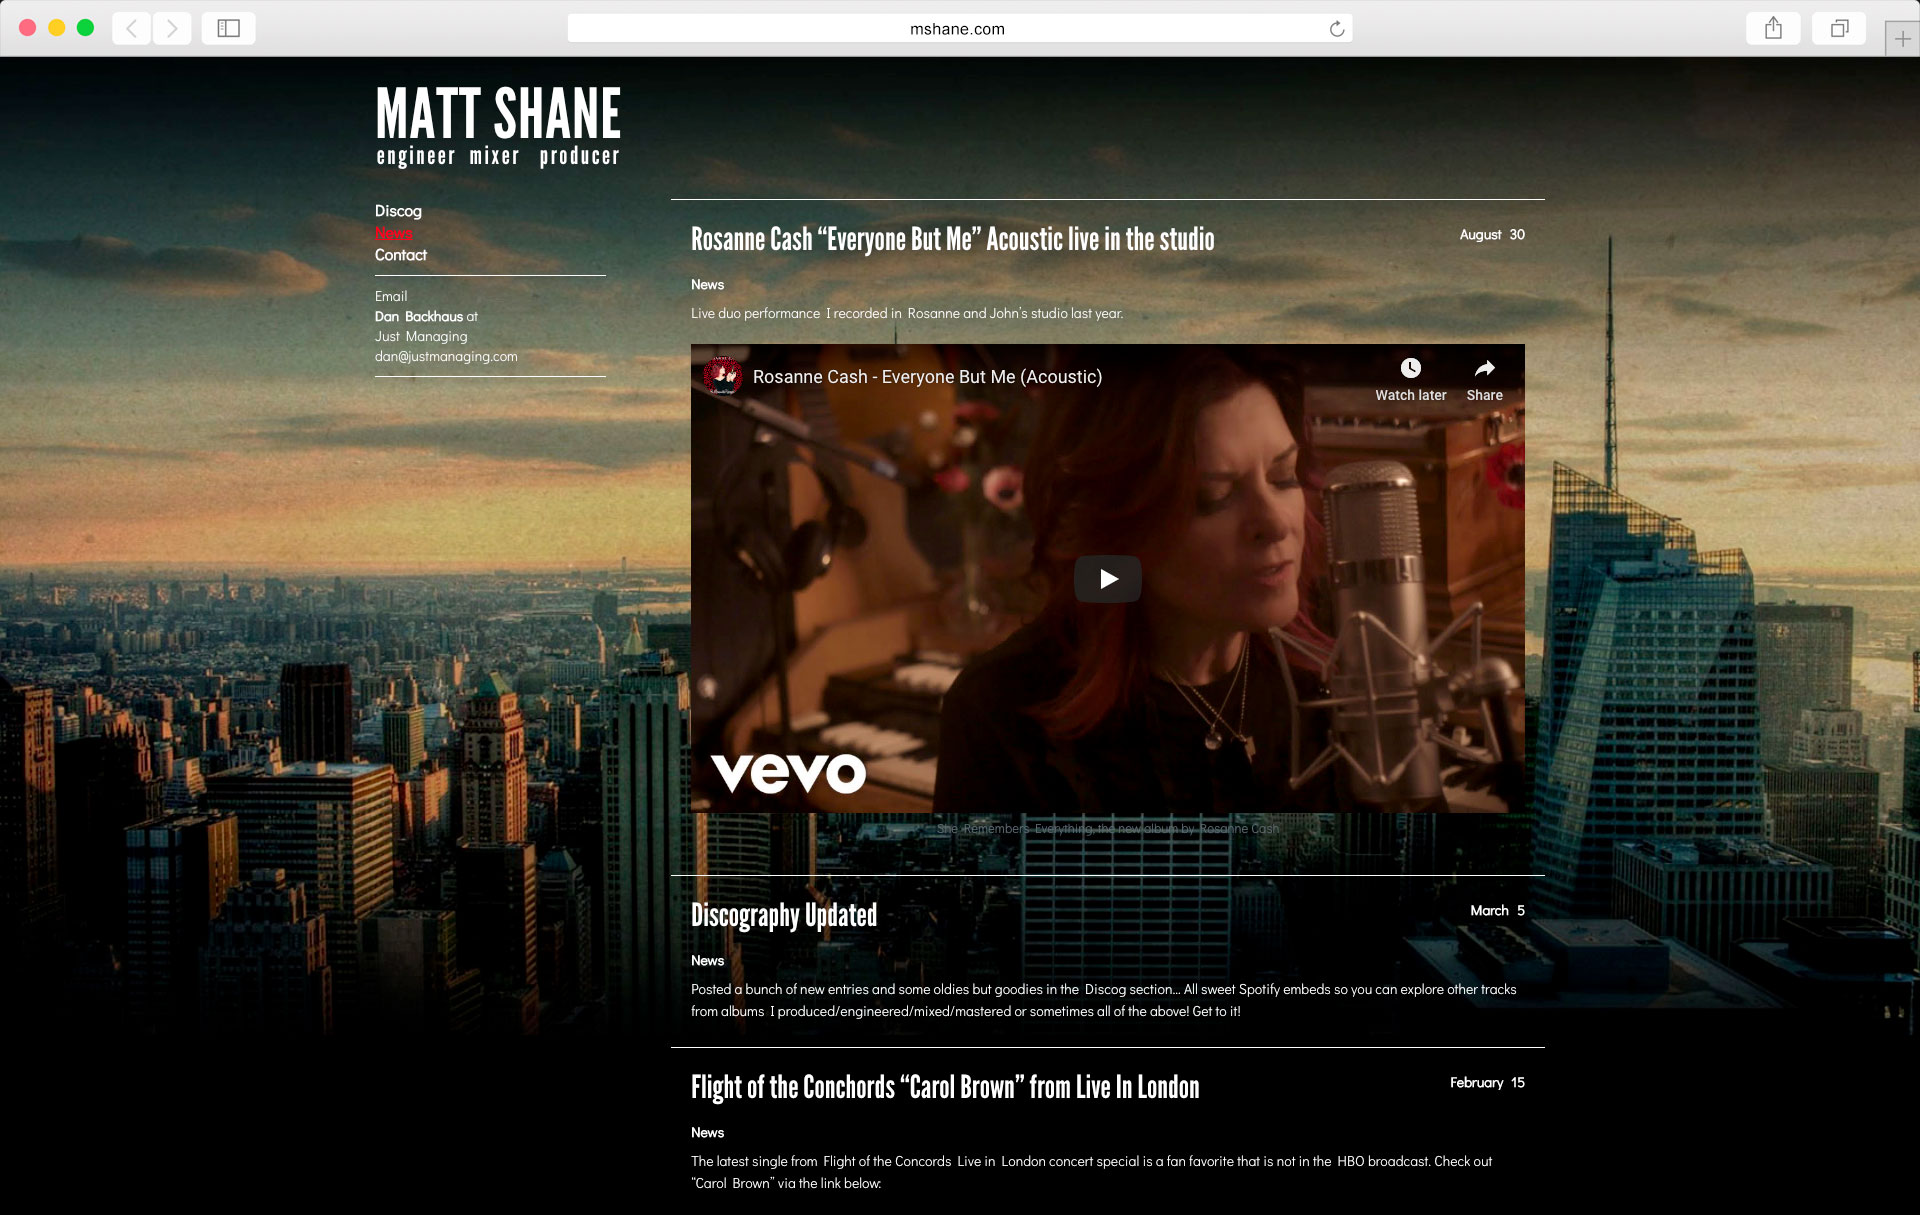The image size is (1920, 1215).
Task: Open the Flight of the Conchords post title
Action: (x=945, y=1087)
